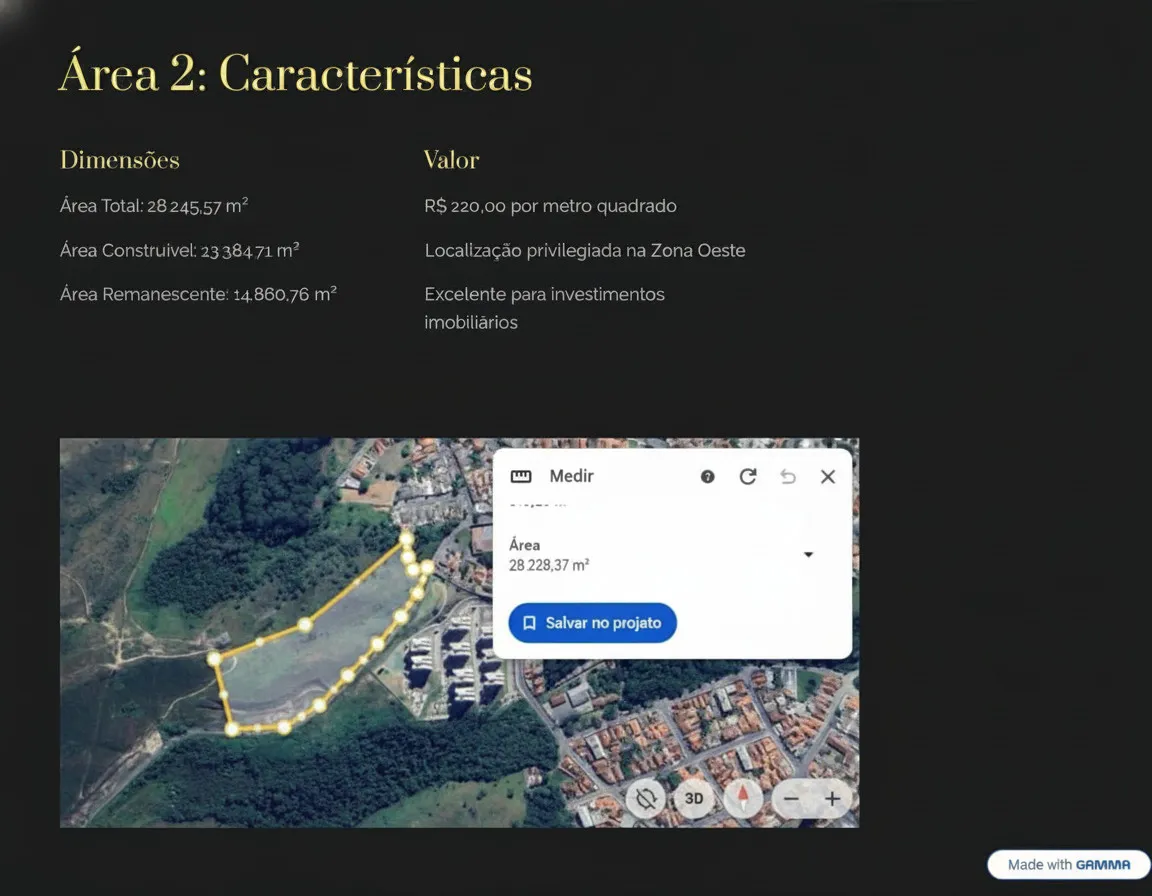The height and width of the screenshot is (896, 1152).
Task: Undo the last measurement point
Action: click(x=788, y=477)
